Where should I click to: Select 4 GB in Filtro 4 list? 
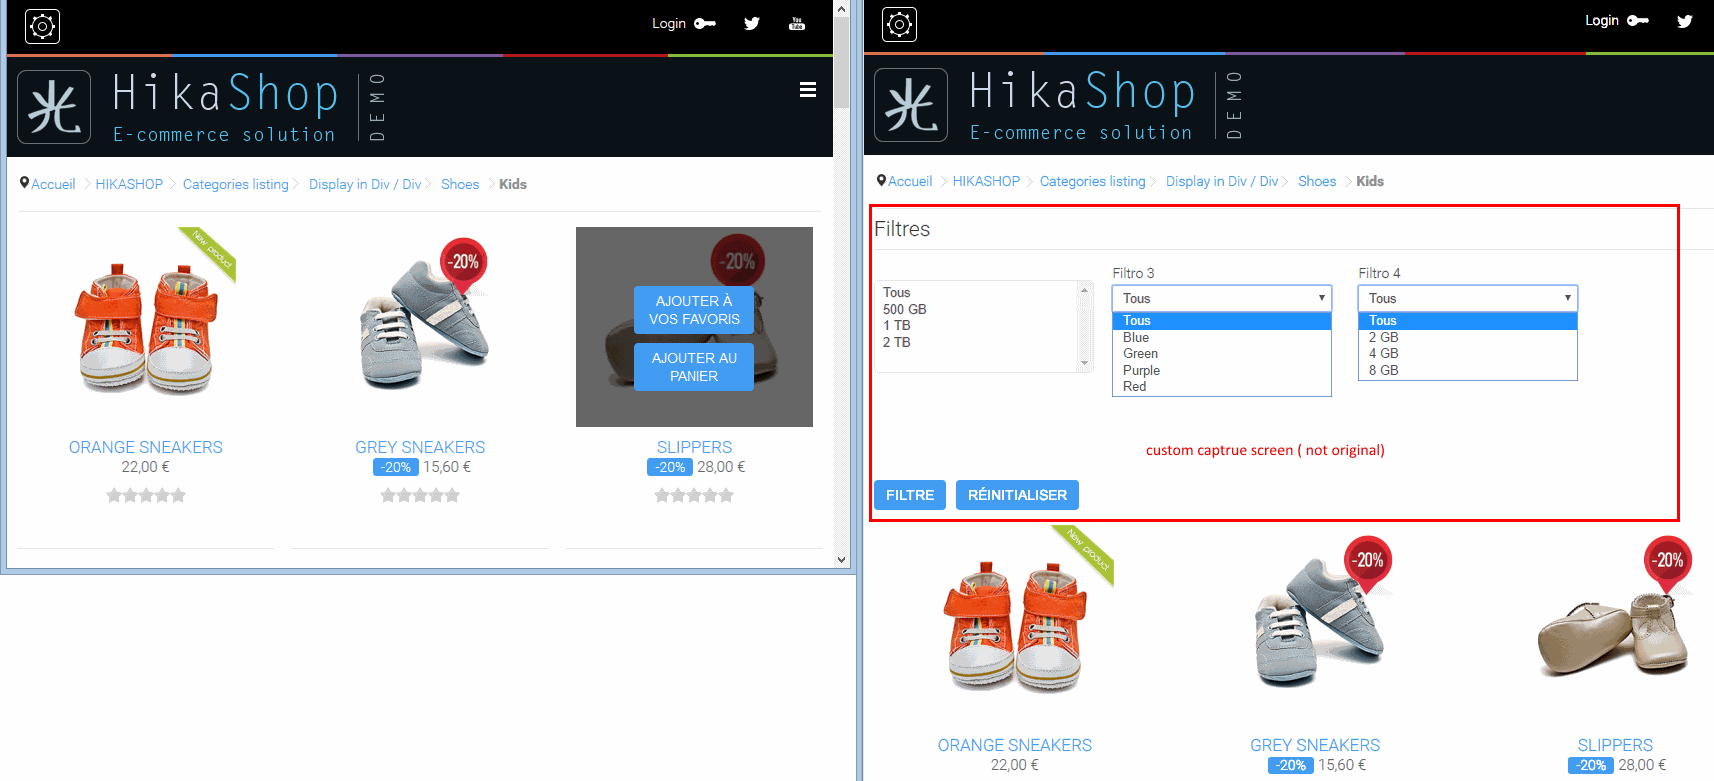click(1468, 354)
